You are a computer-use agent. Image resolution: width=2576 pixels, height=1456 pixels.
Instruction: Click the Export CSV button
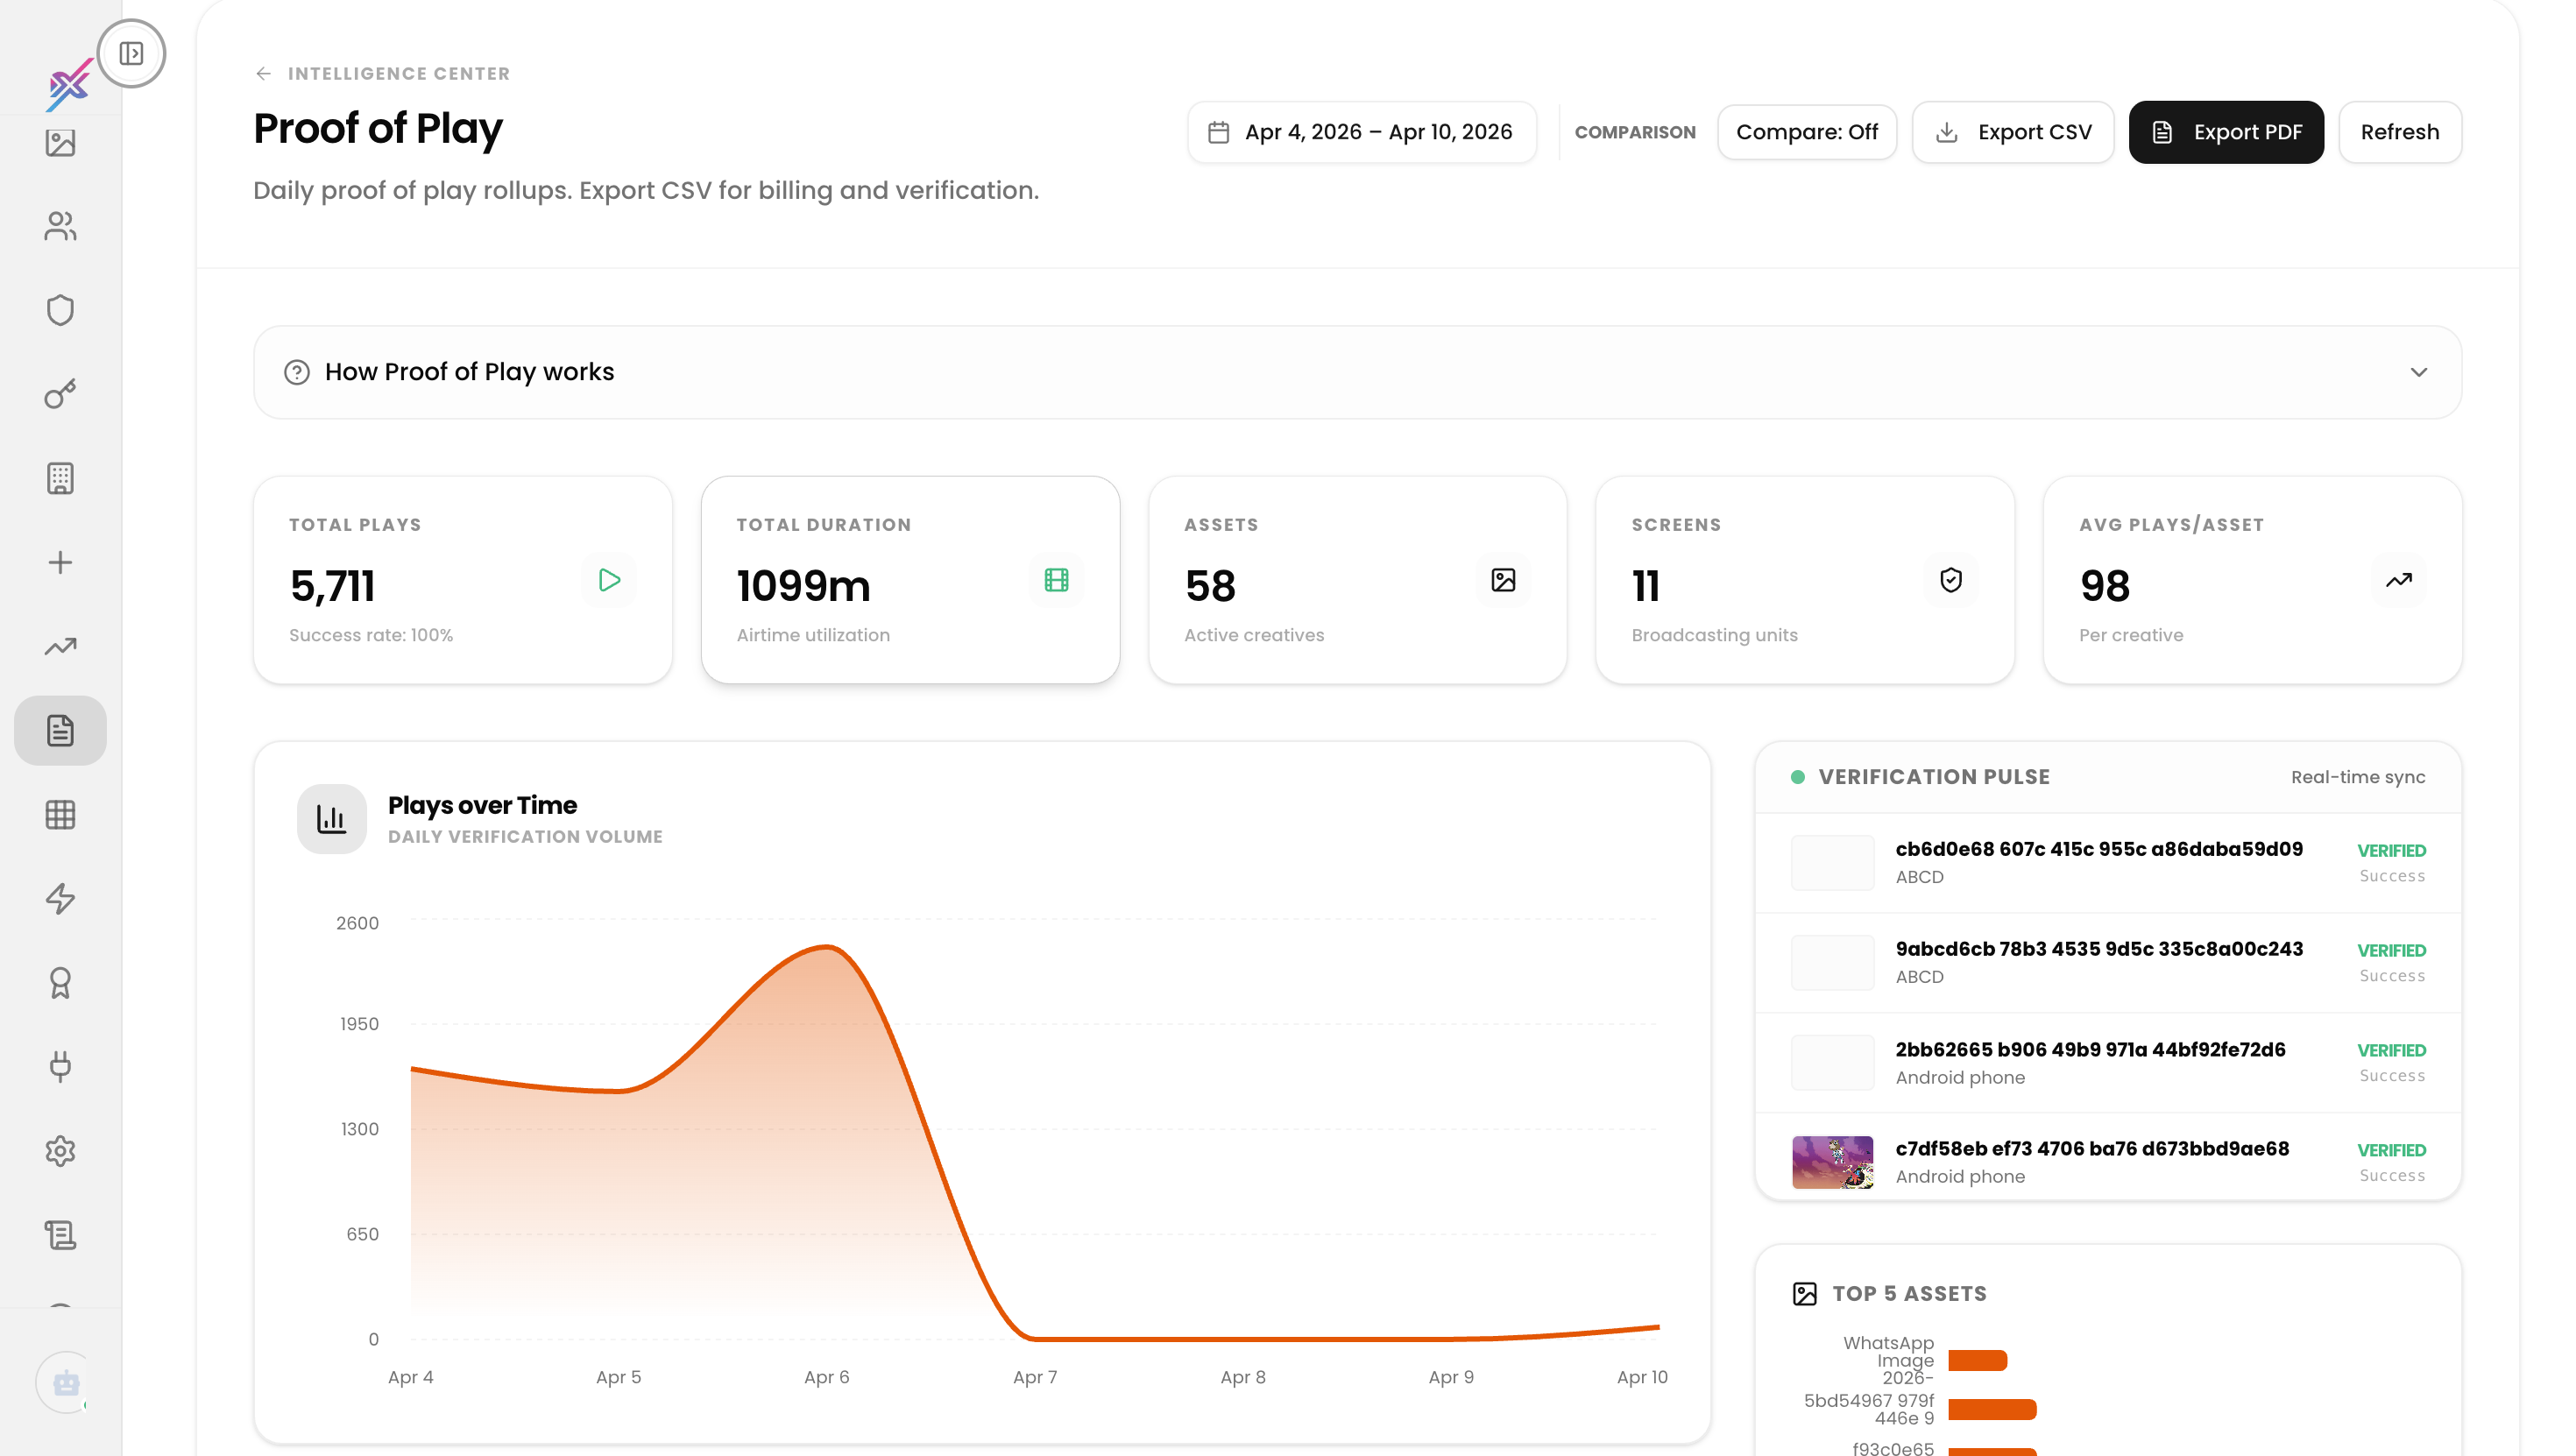(2012, 132)
